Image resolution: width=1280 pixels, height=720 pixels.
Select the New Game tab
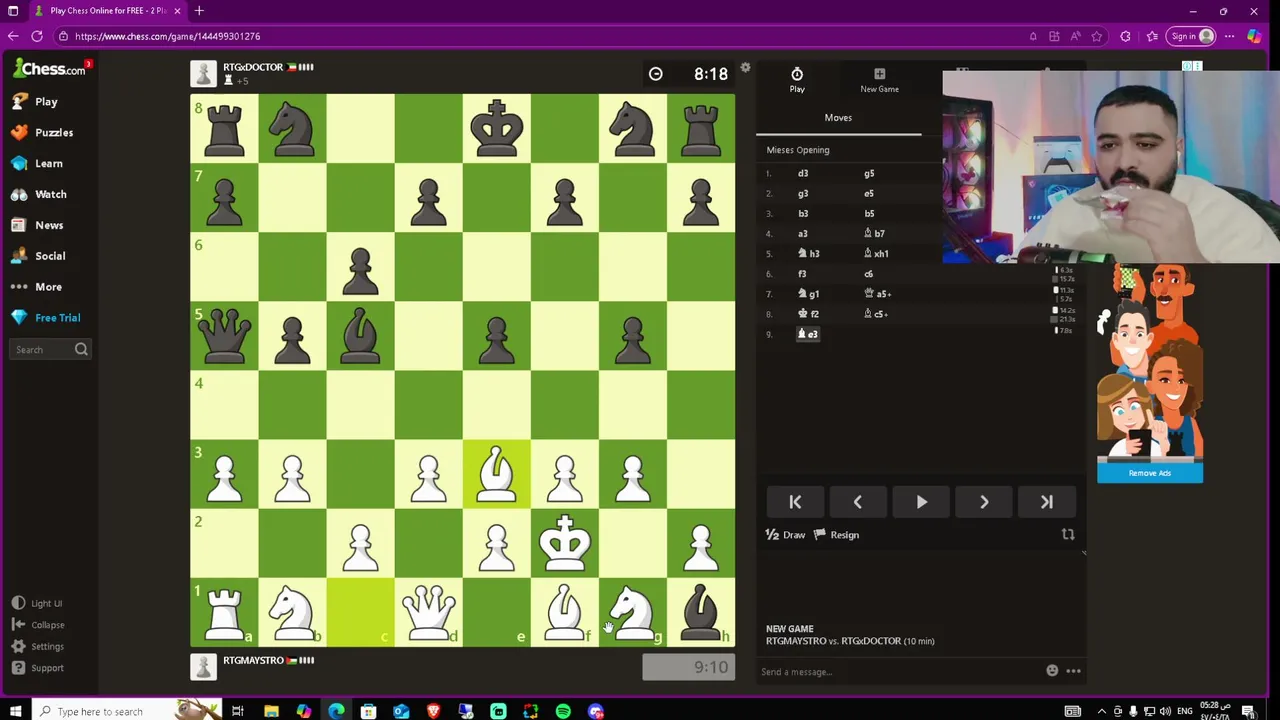pos(879,80)
